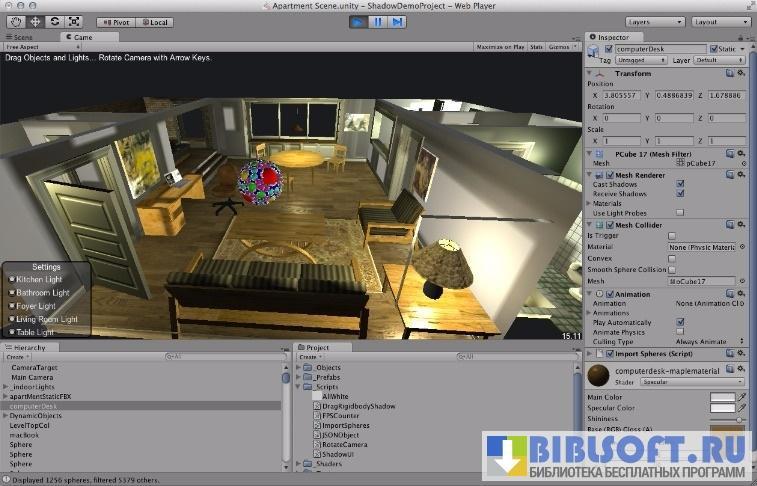Toggle the Cast Shadows checkbox
This screenshot has height=486, width=757.
pyautogui.click(x=680, y=184)
